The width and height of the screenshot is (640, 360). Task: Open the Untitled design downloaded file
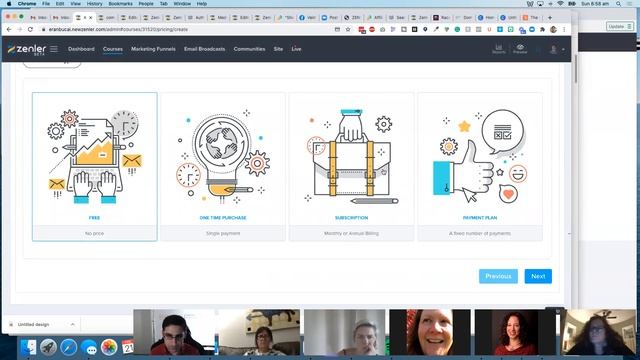[33, 324]
